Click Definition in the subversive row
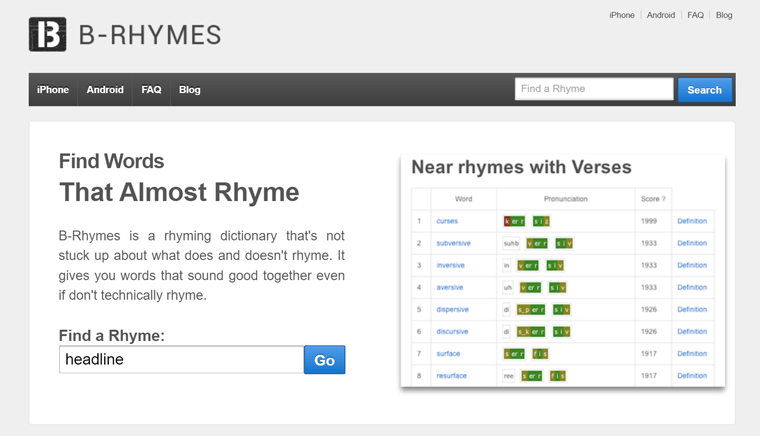760x436 pixels. click(x=692, y=243)
